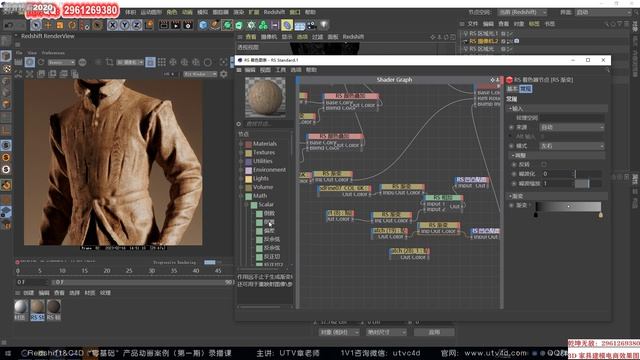Toggle the invert checkbox under adjust section
640x360 pixels.
click(x=543, y=164)
